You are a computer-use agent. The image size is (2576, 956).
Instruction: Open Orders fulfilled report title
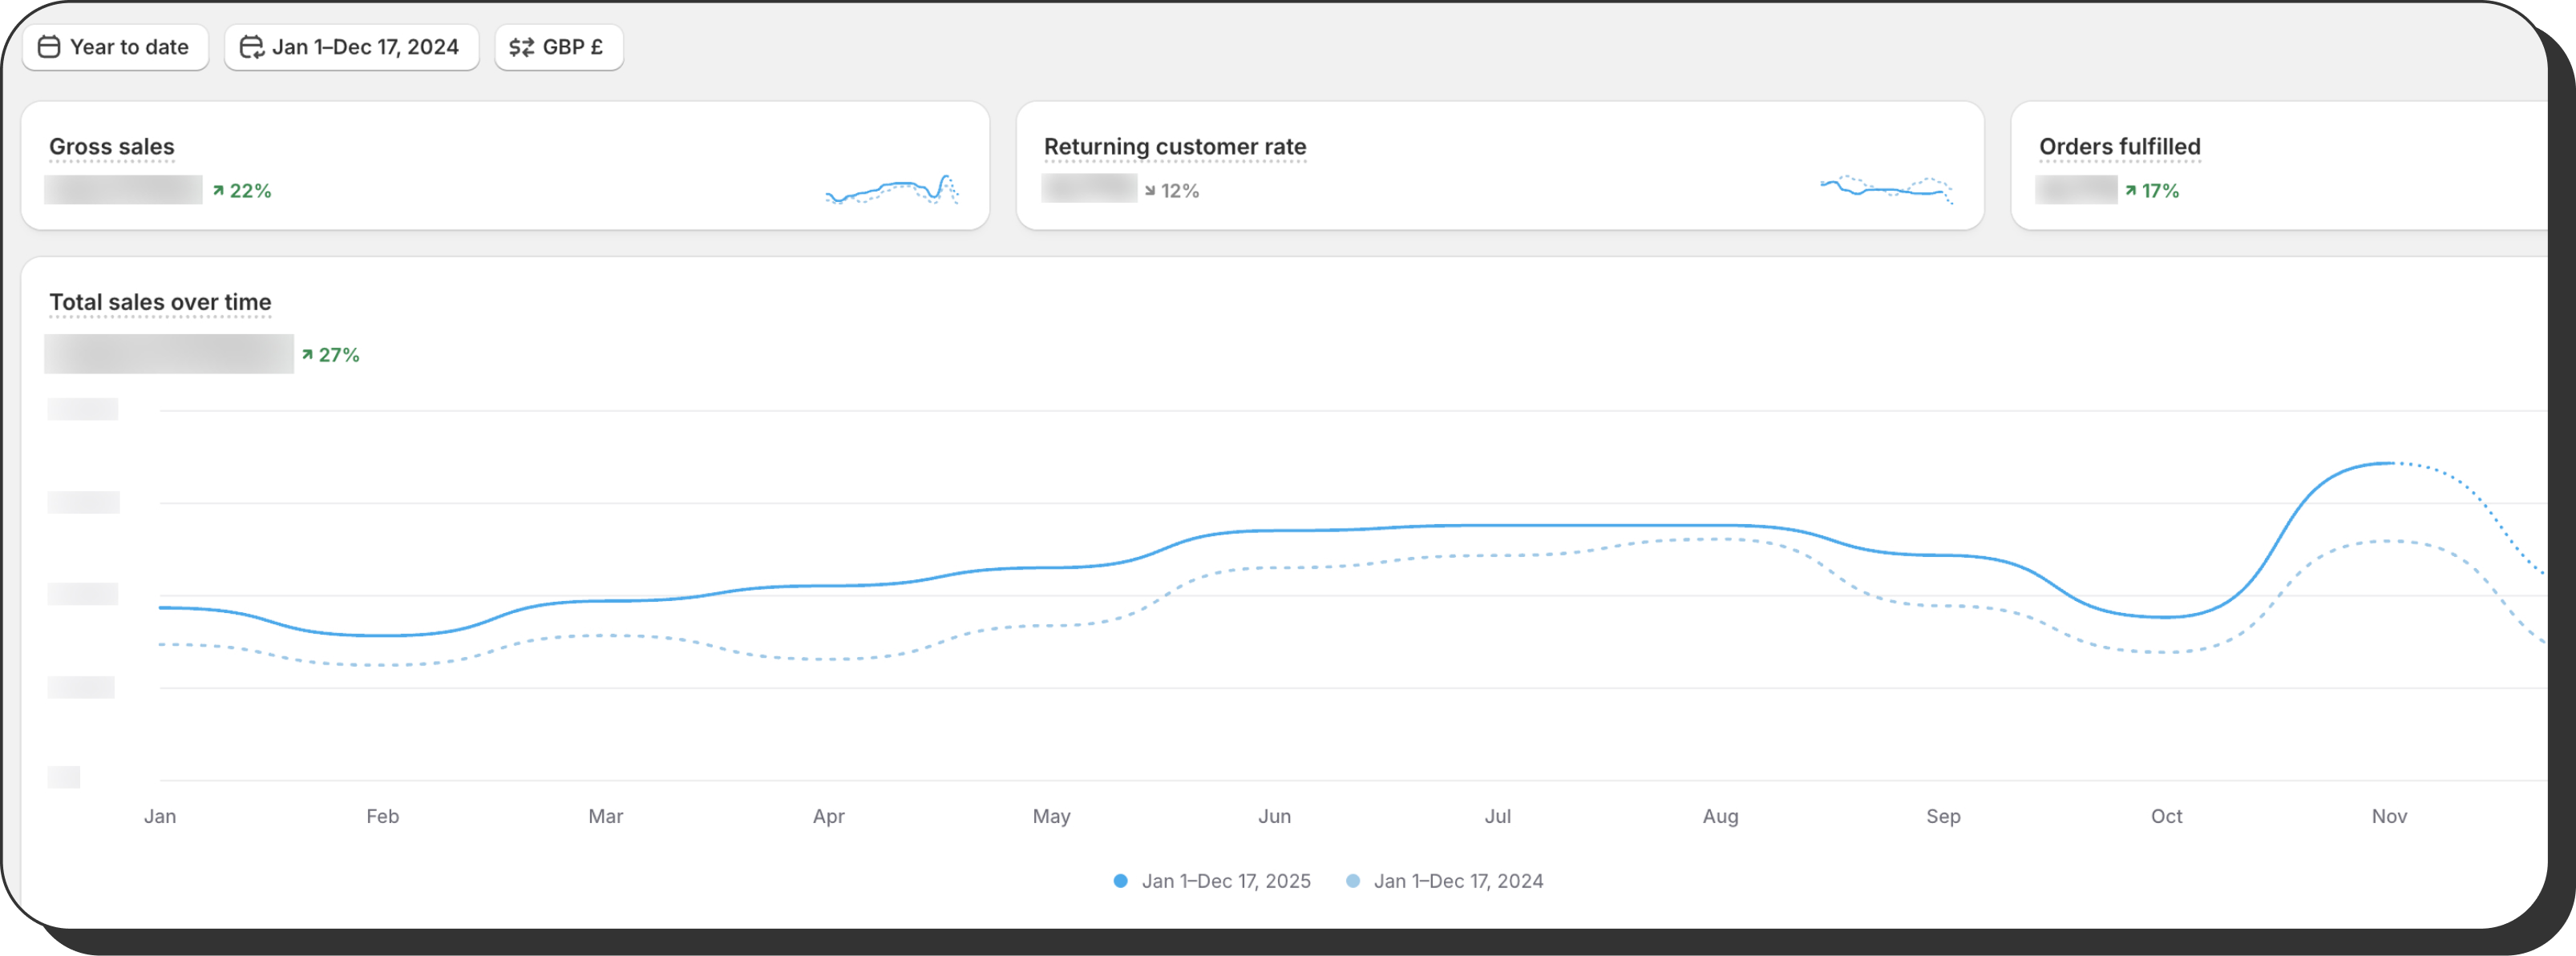coord(2119,147)
